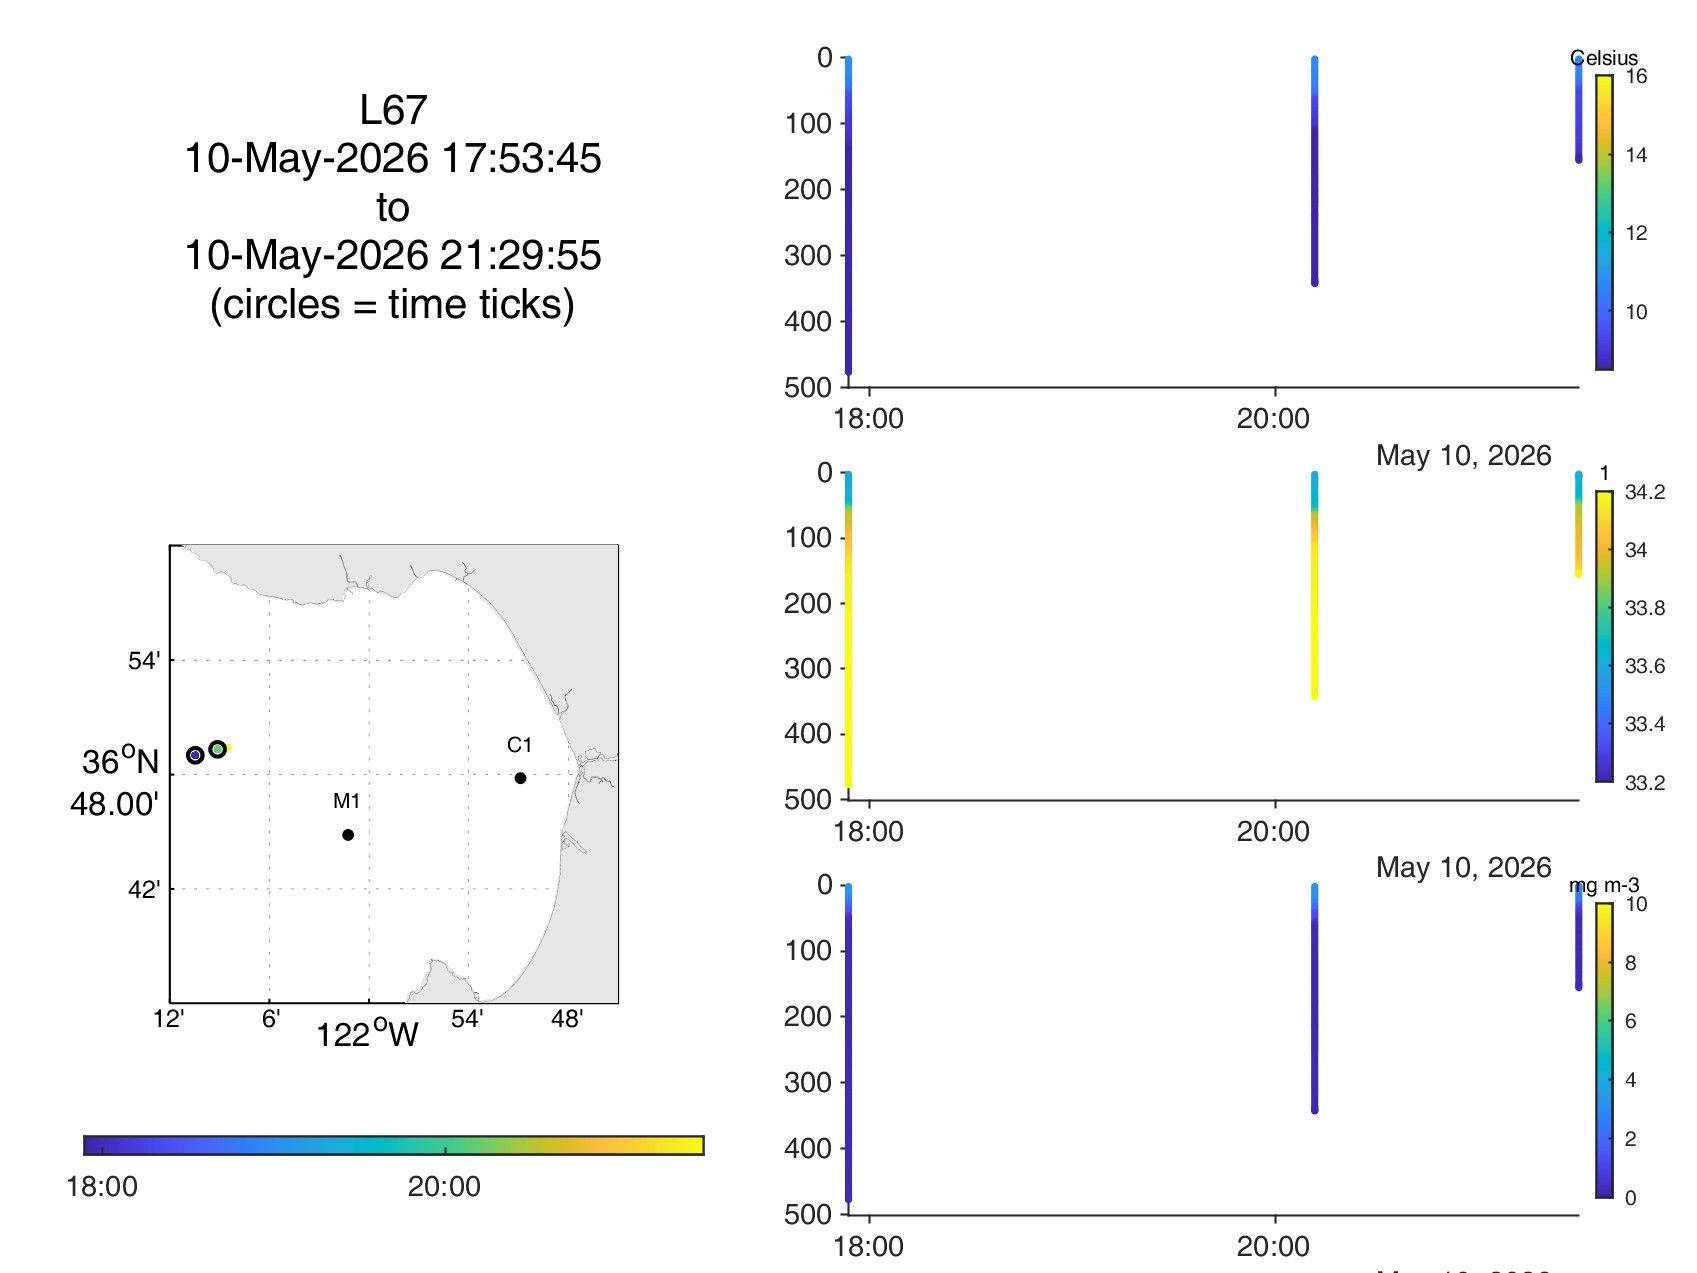
Task: Click the short temperature profile at right edge
Action: (x=1578, y=109)
